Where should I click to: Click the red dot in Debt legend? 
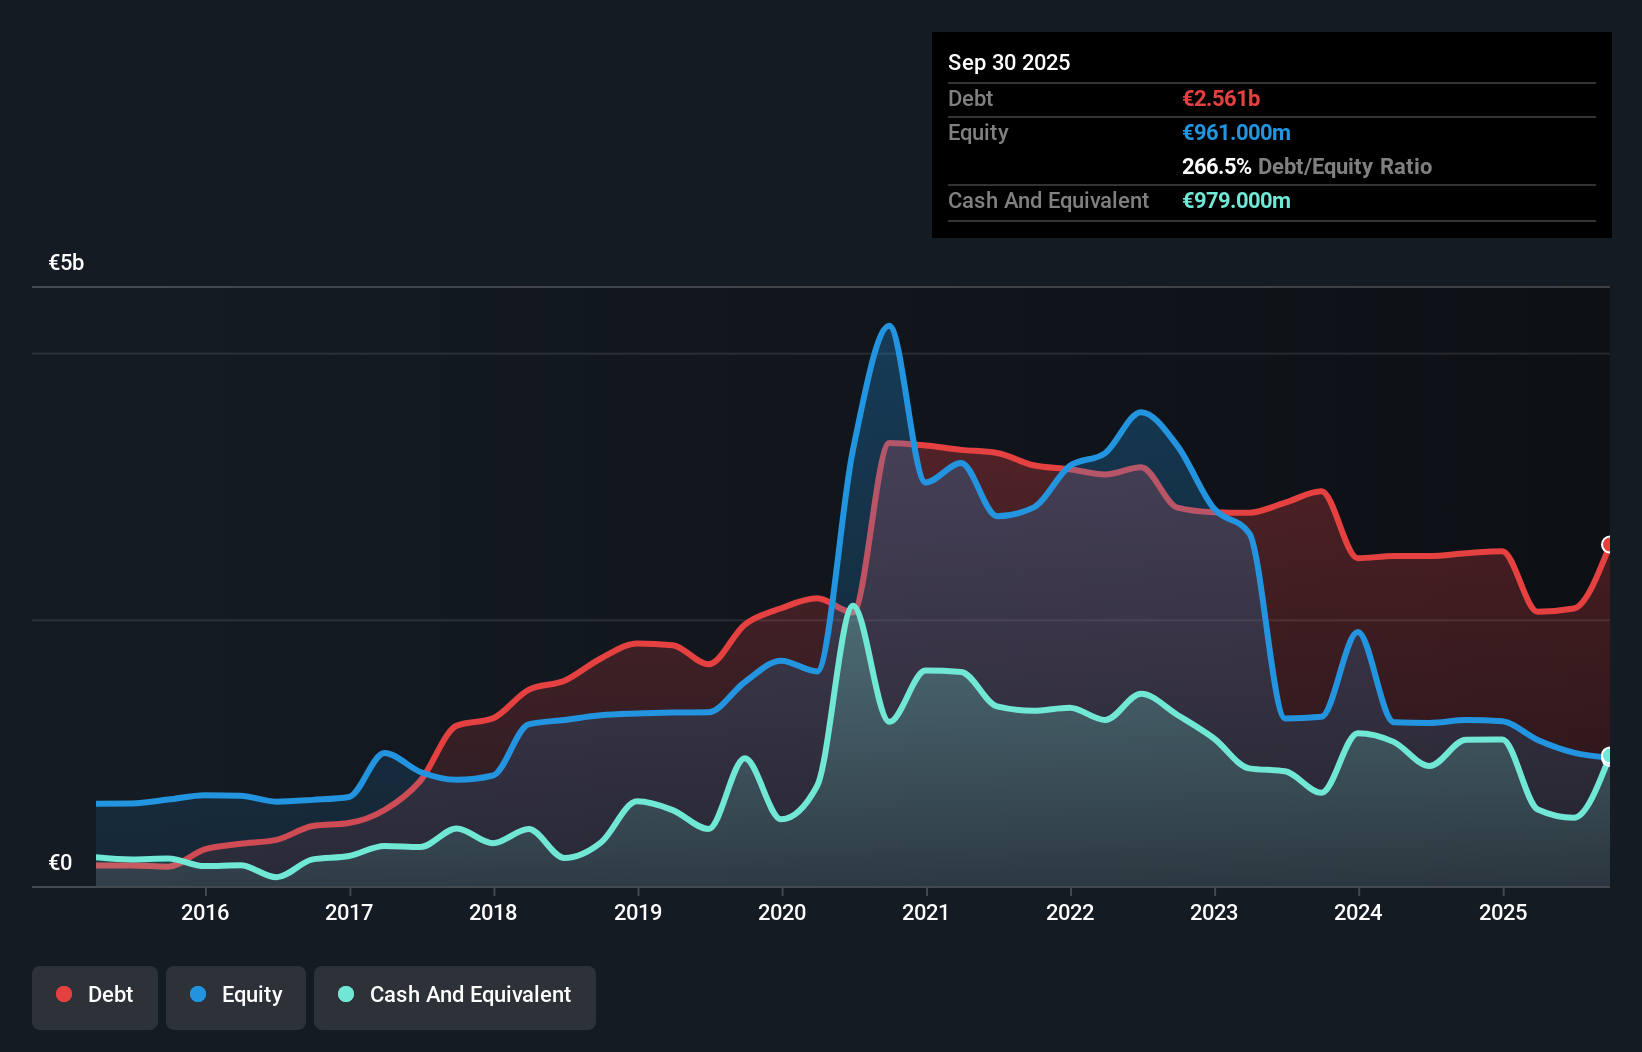[64, 994]
